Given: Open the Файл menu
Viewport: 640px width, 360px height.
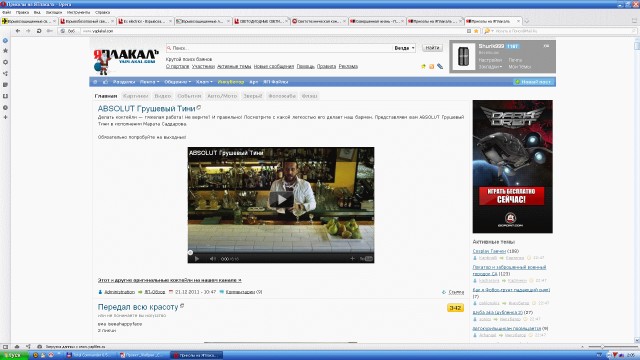Looking at the screenshot, I should click(x=7, y=13).
